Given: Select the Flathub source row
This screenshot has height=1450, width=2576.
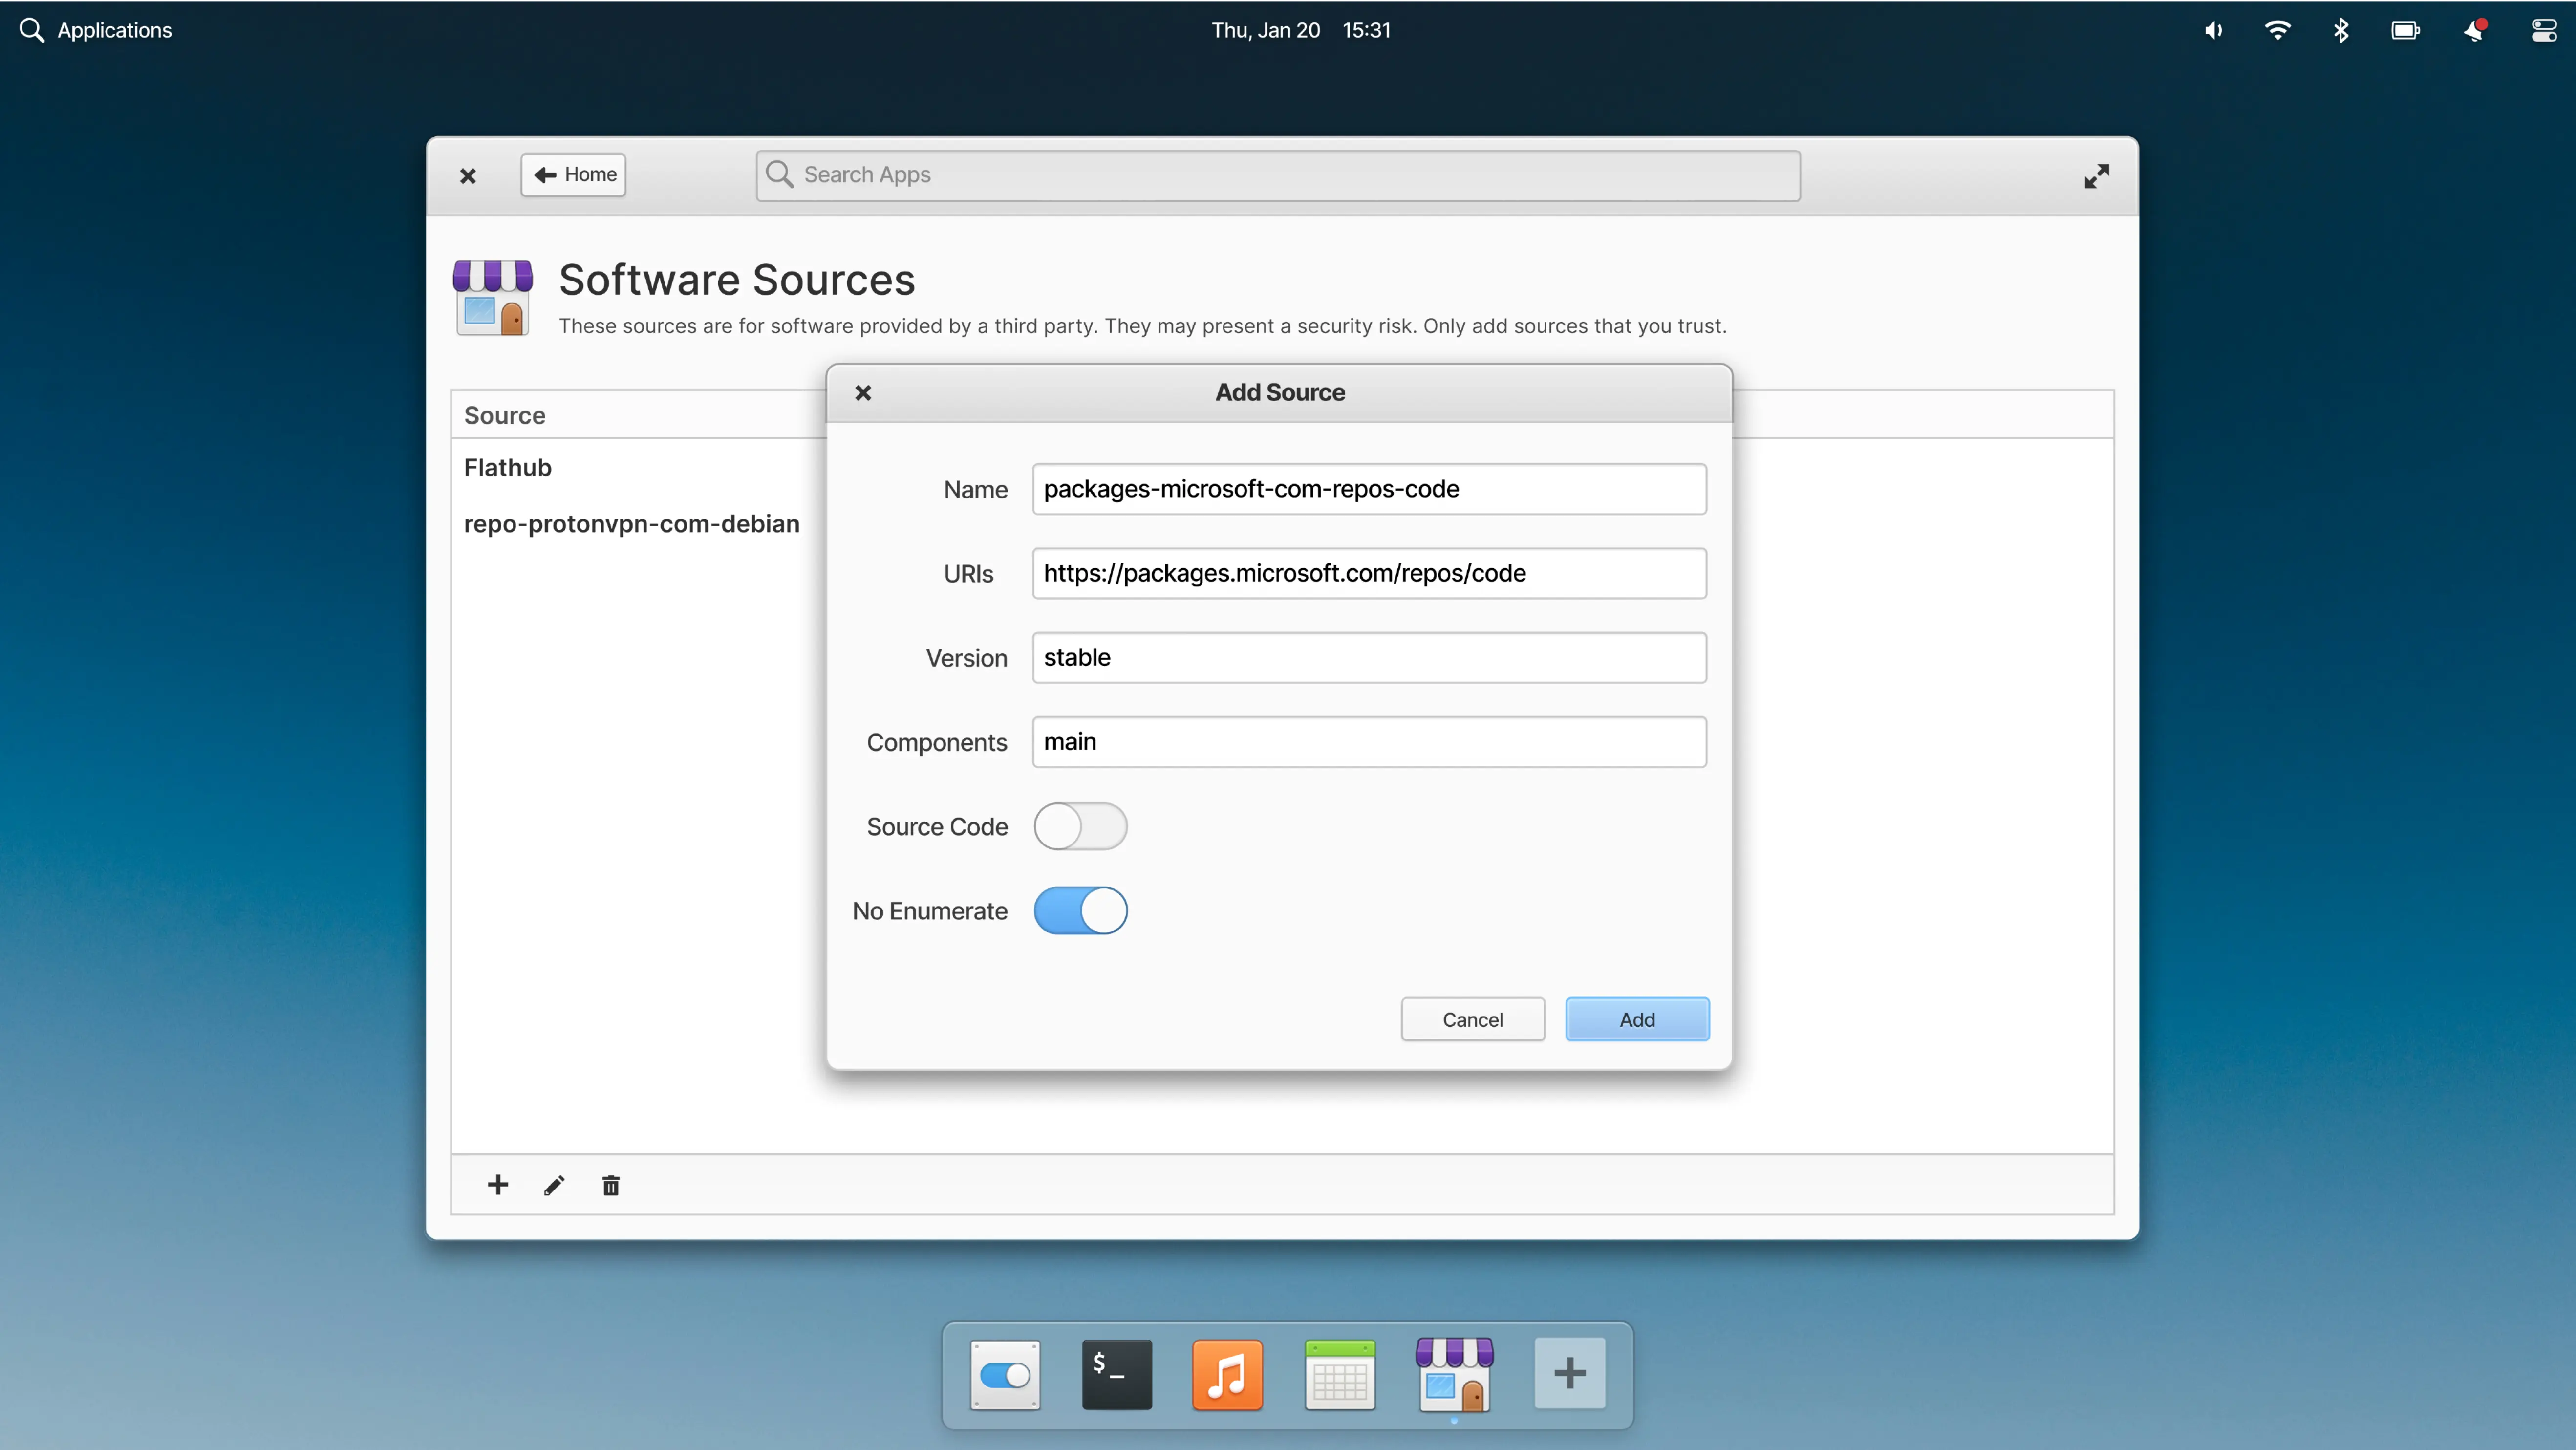Looking at the screenshot, I should pyautogui.click(x=508, y=467).
